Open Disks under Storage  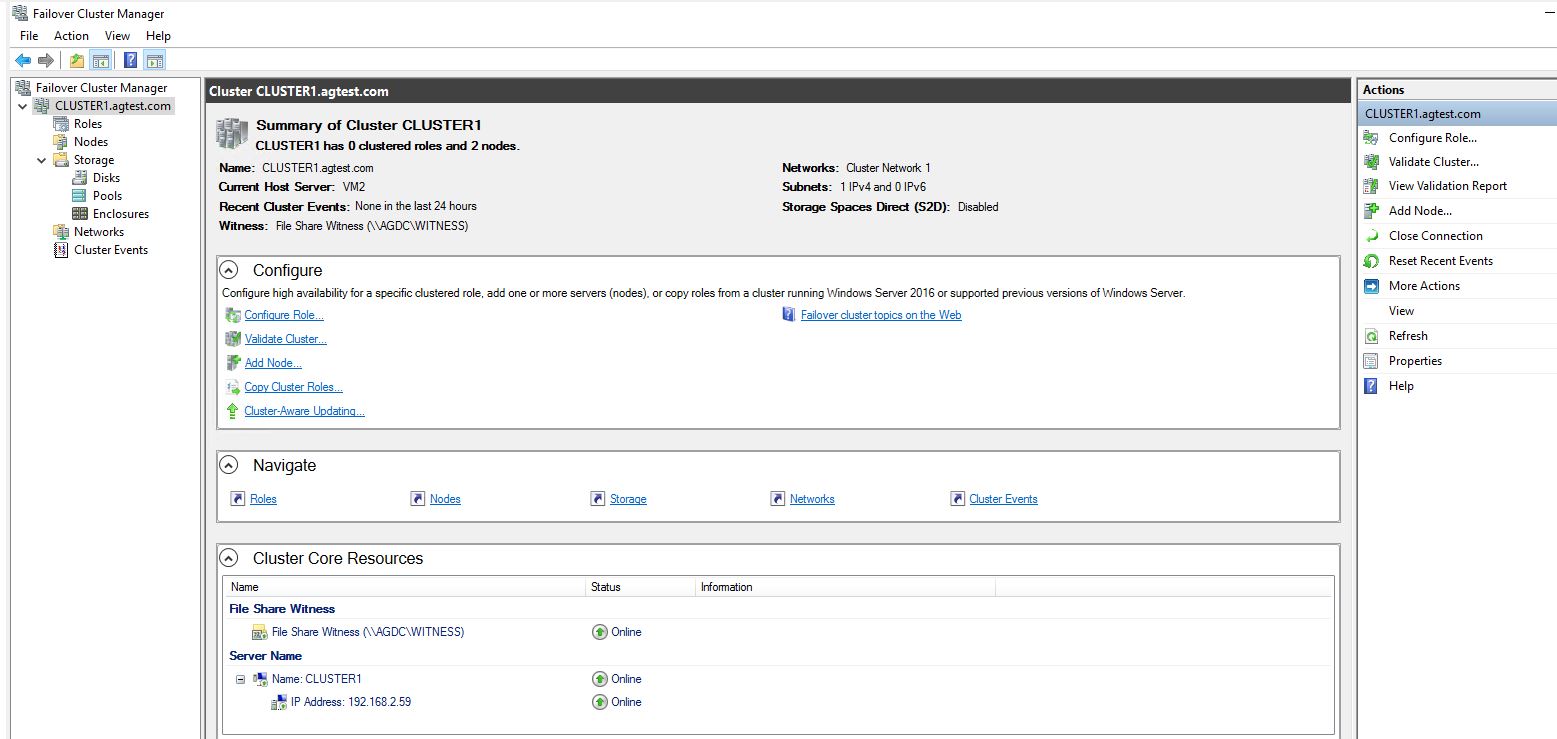click(106, 178)
